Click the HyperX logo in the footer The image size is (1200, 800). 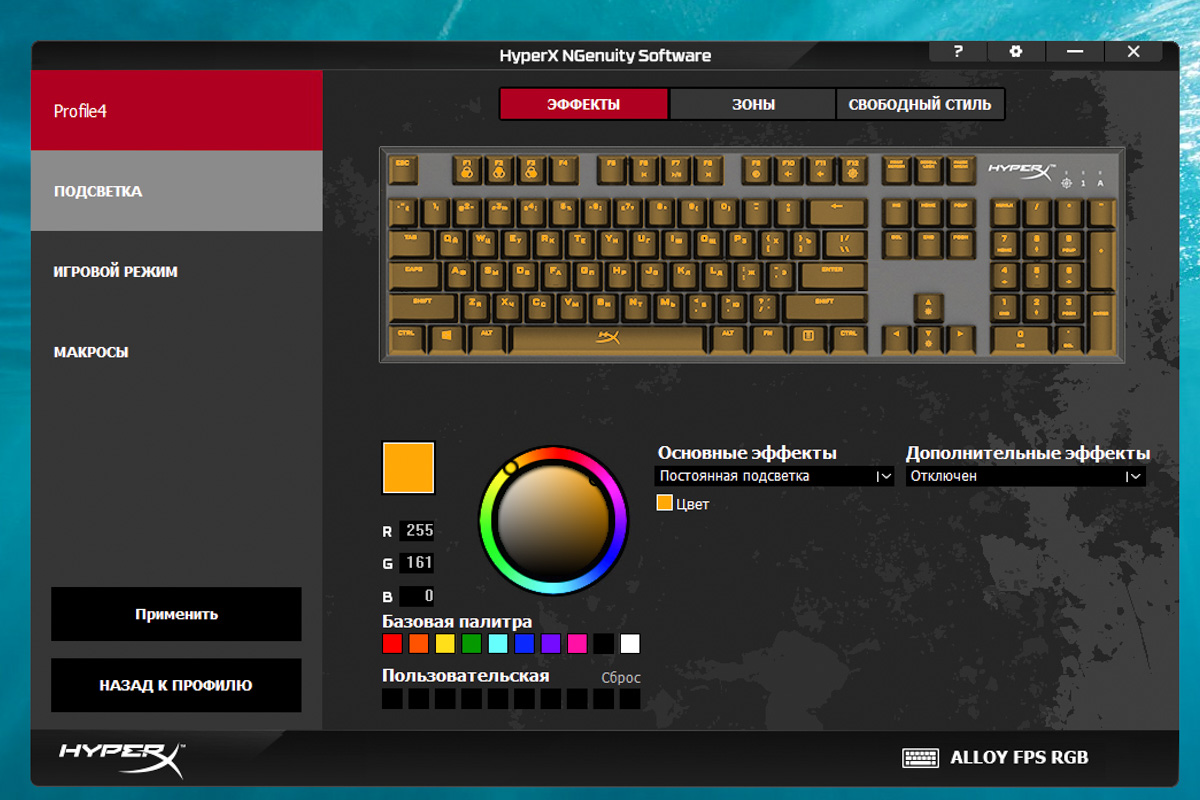click(x=122, y=758)
